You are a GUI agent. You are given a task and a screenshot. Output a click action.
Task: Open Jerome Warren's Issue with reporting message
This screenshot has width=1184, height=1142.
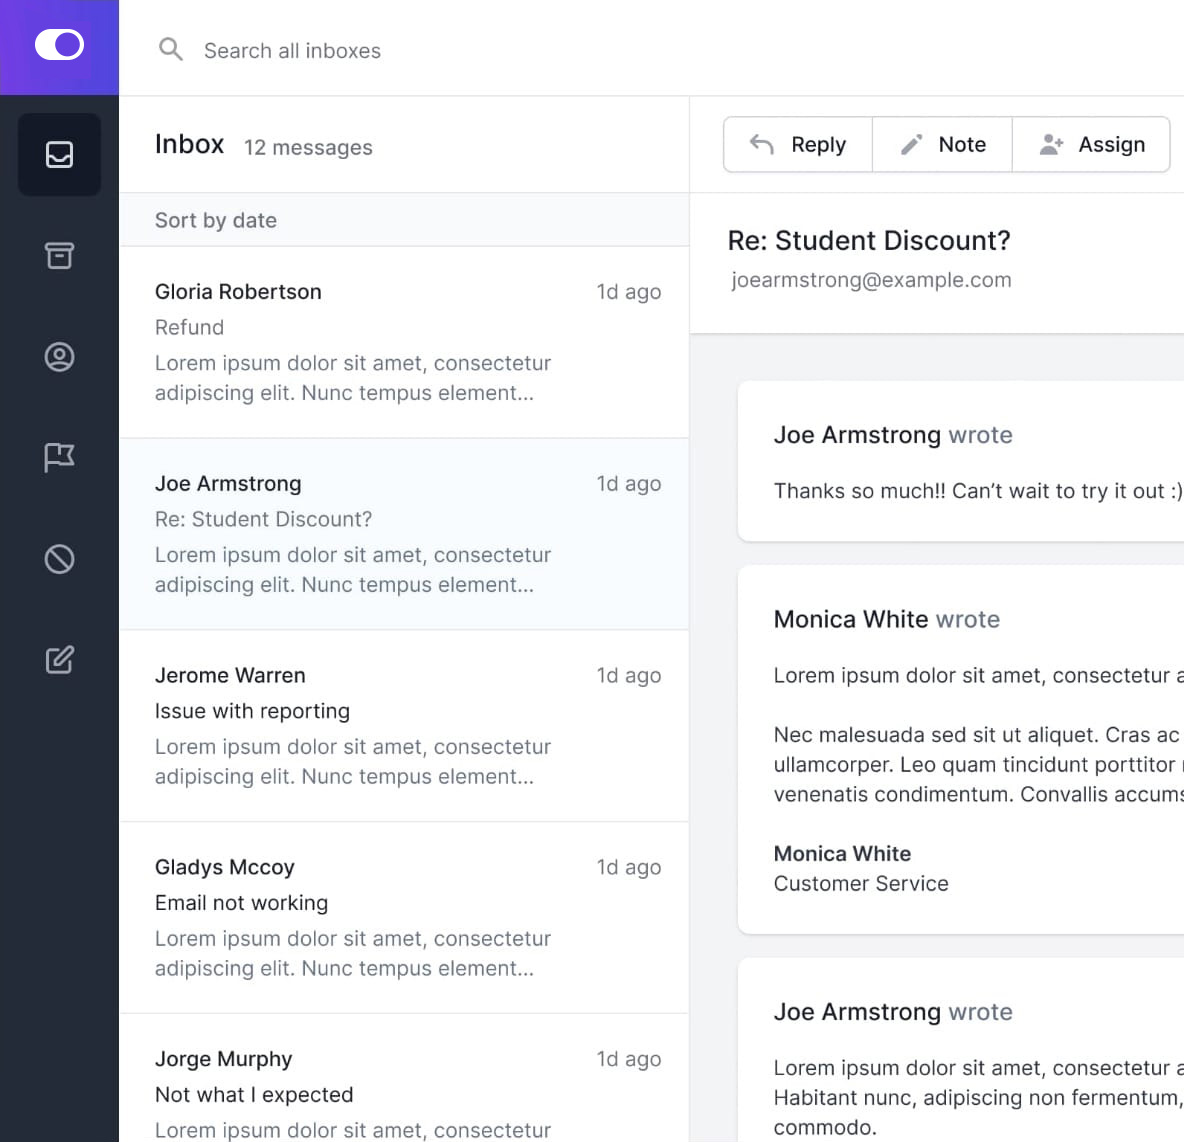pyautogui.click(x=404, y=726)
